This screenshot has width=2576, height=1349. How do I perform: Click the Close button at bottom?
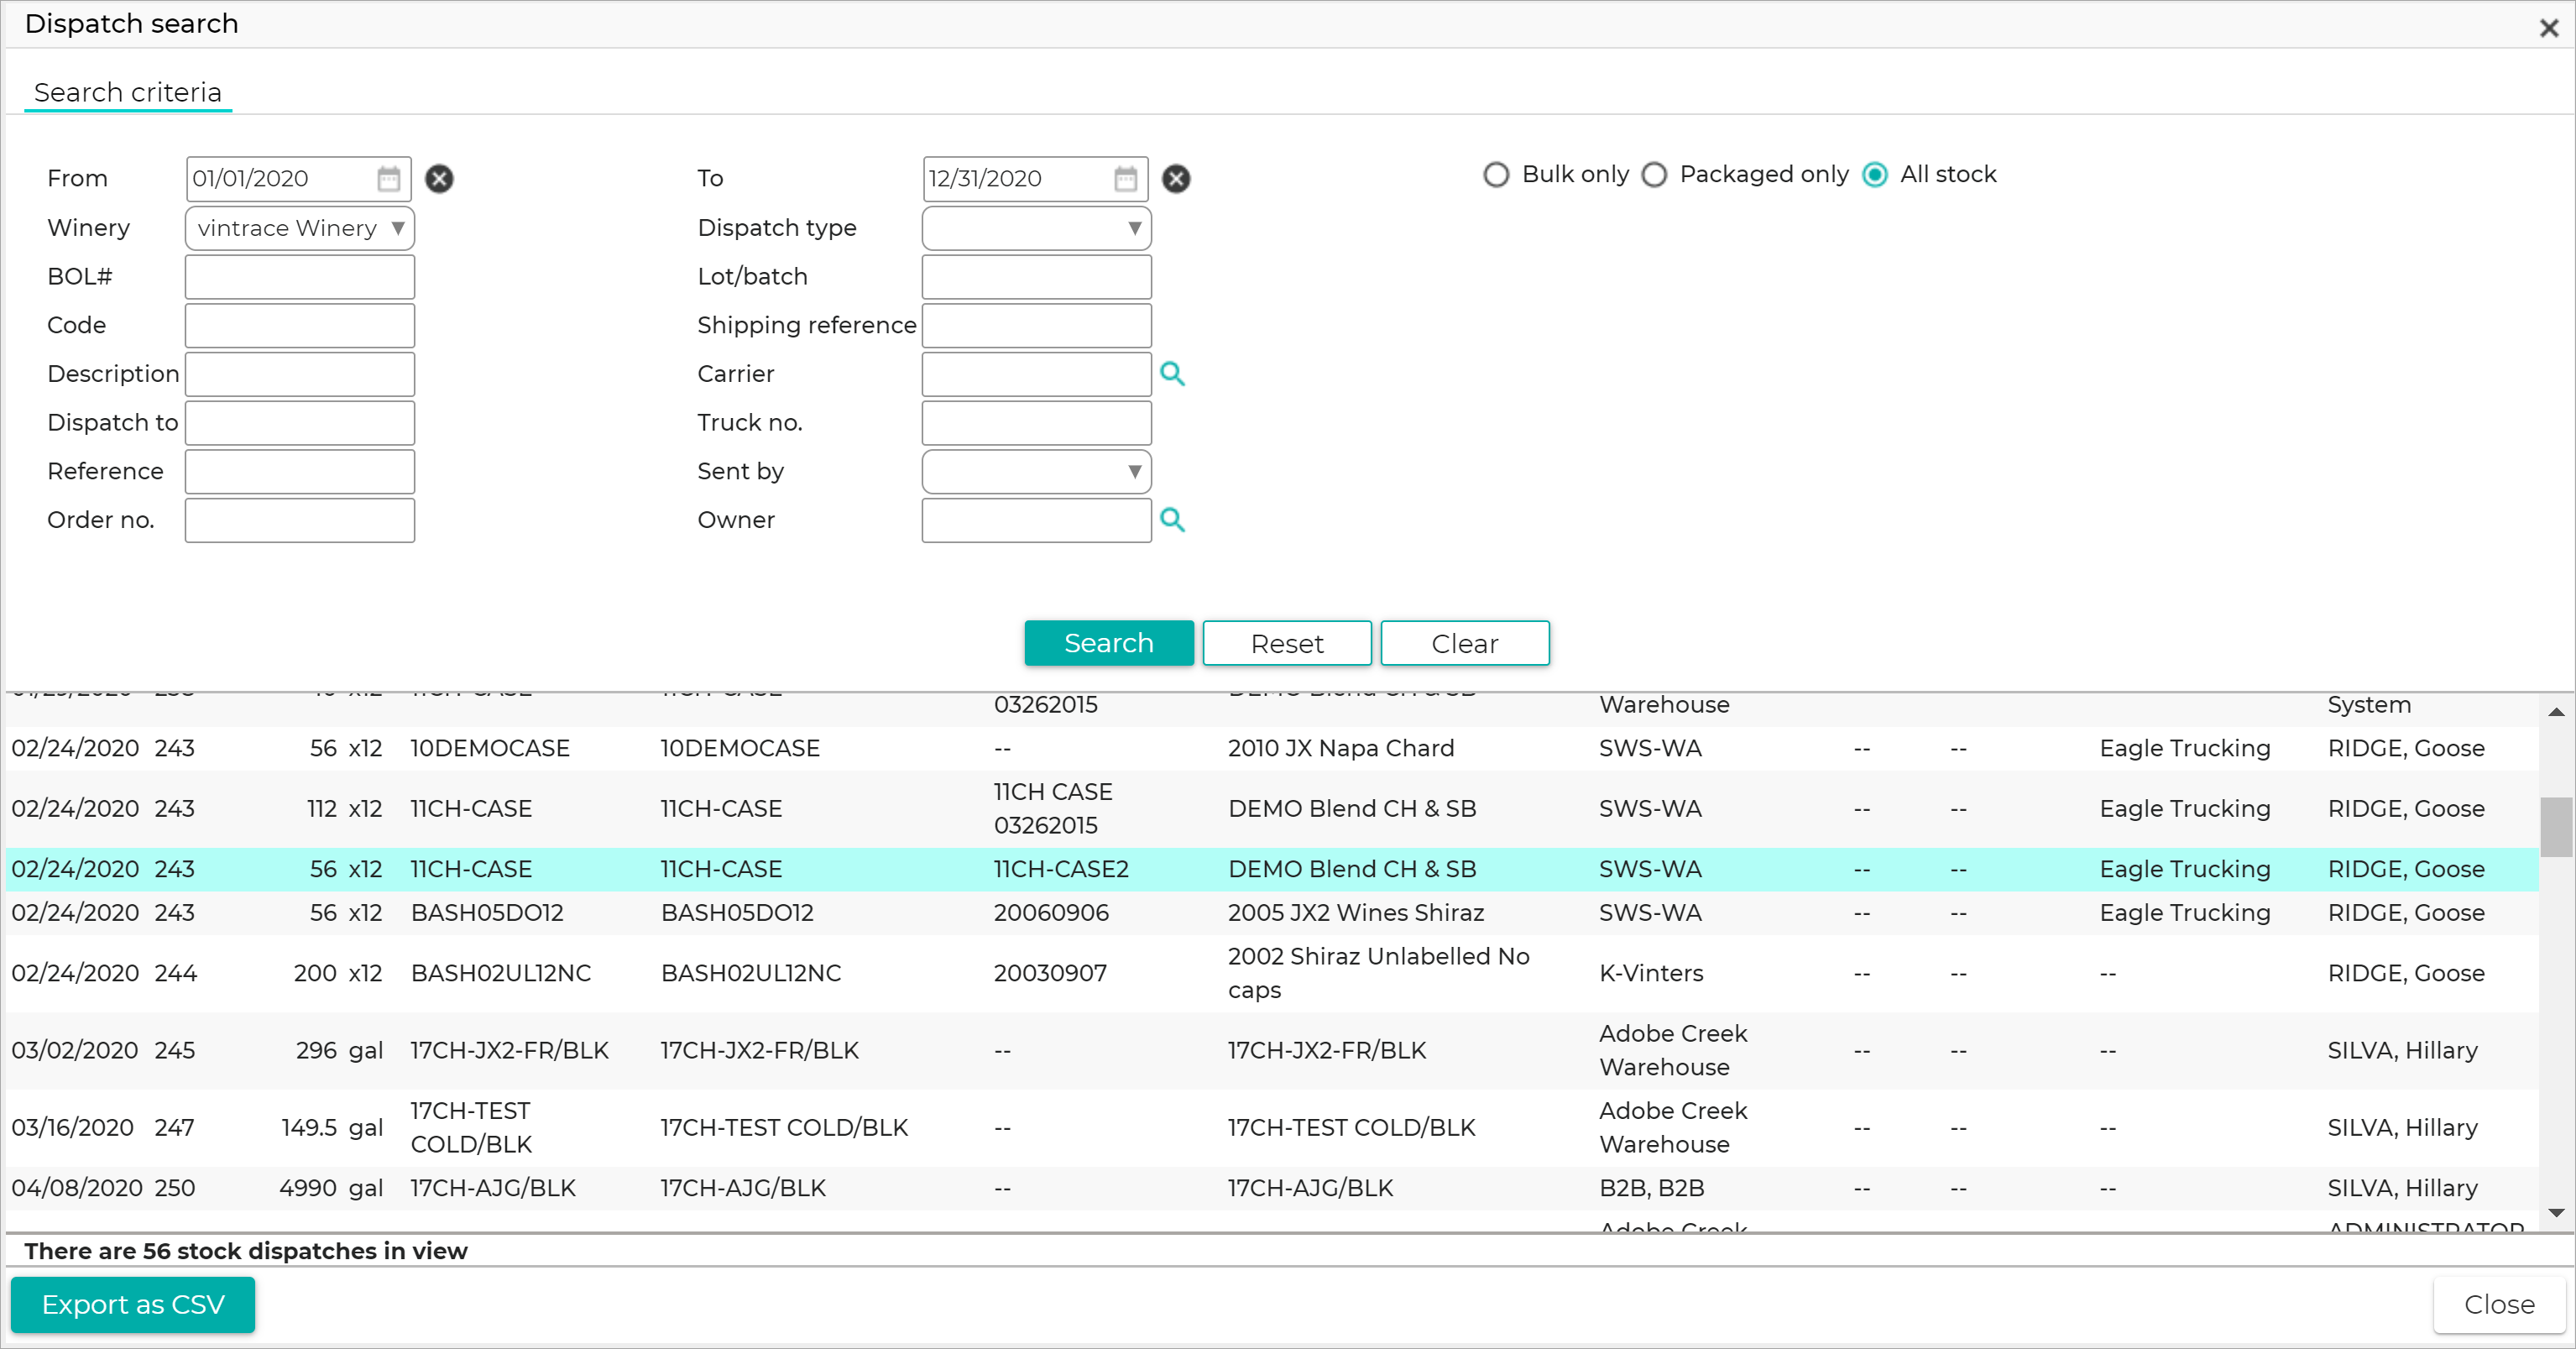tap(2499, 1305)
